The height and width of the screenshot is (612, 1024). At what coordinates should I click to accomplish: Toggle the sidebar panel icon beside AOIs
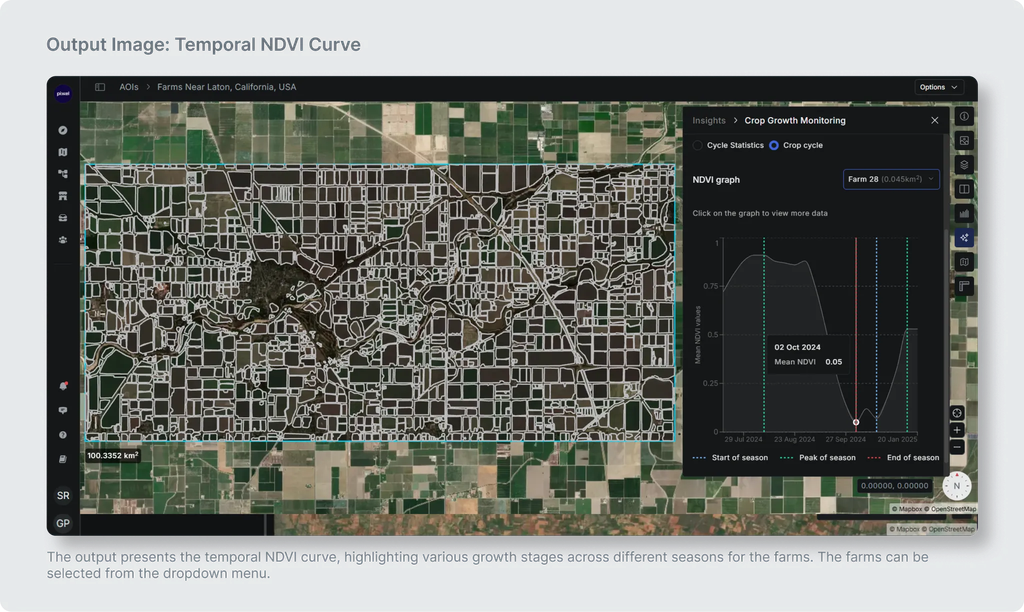tap(100, 87)
